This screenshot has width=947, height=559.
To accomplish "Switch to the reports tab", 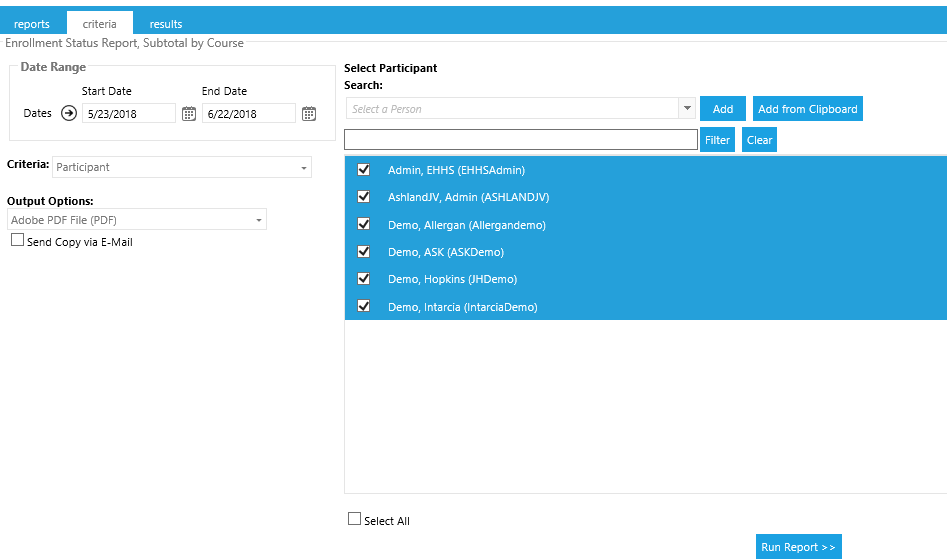I will tap(32, 24).
